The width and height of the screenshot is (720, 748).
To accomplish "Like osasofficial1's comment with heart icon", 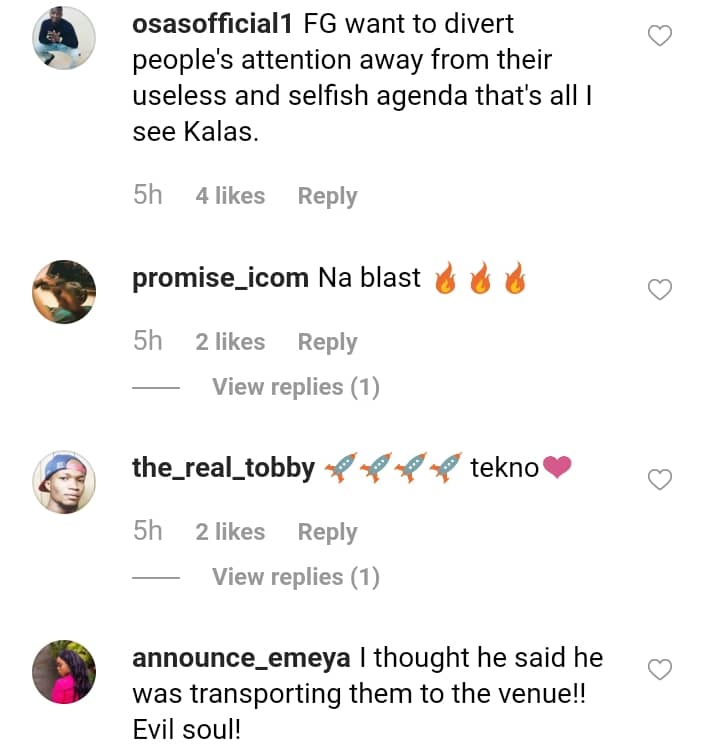I will pyautogui.click(x=661, y=37).
